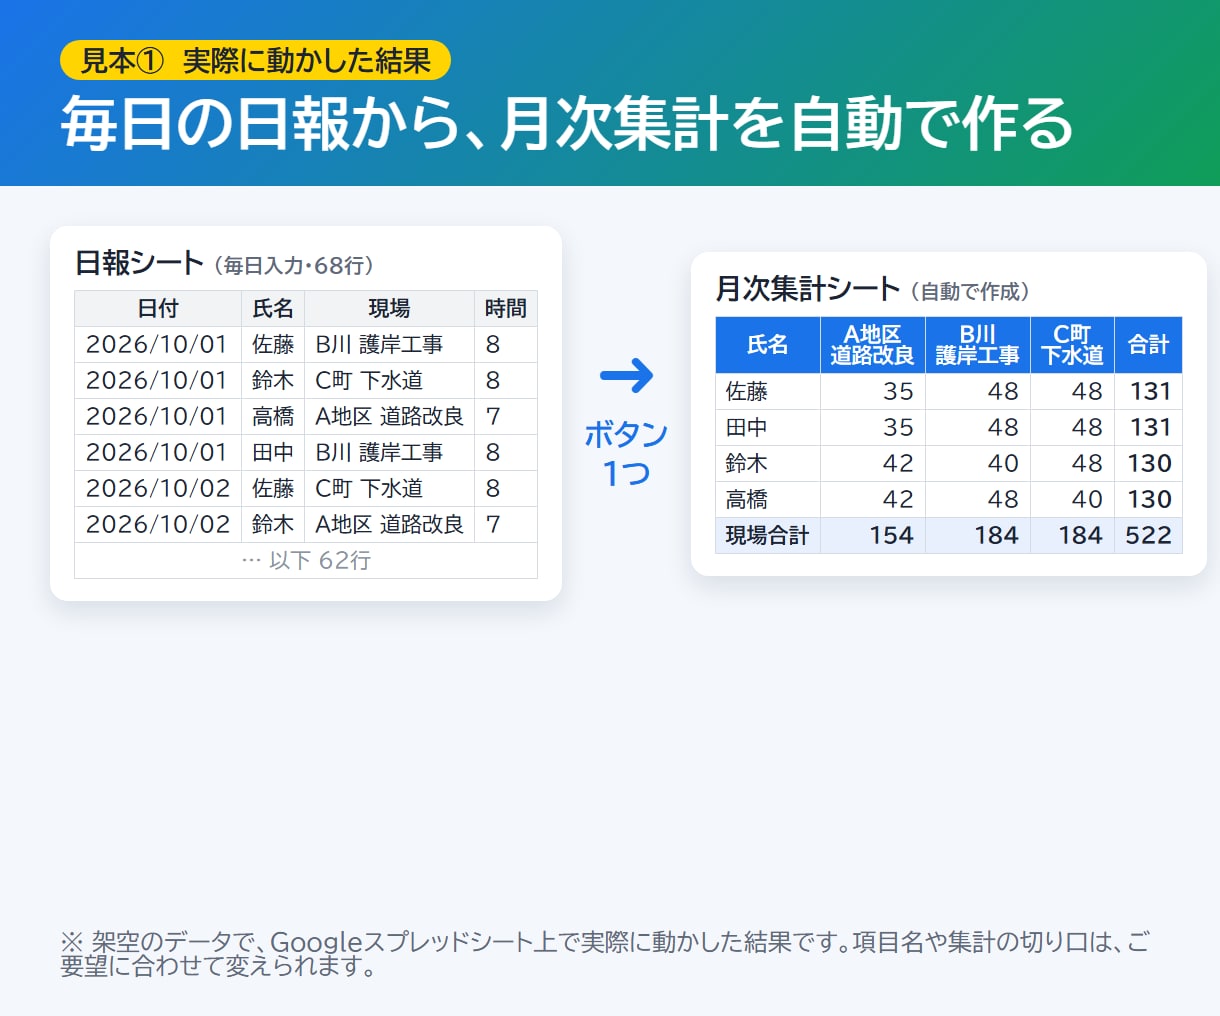The image size is (1220, 1016).
Task: Click the 現場合計 row label
Action: click(767, 536)
